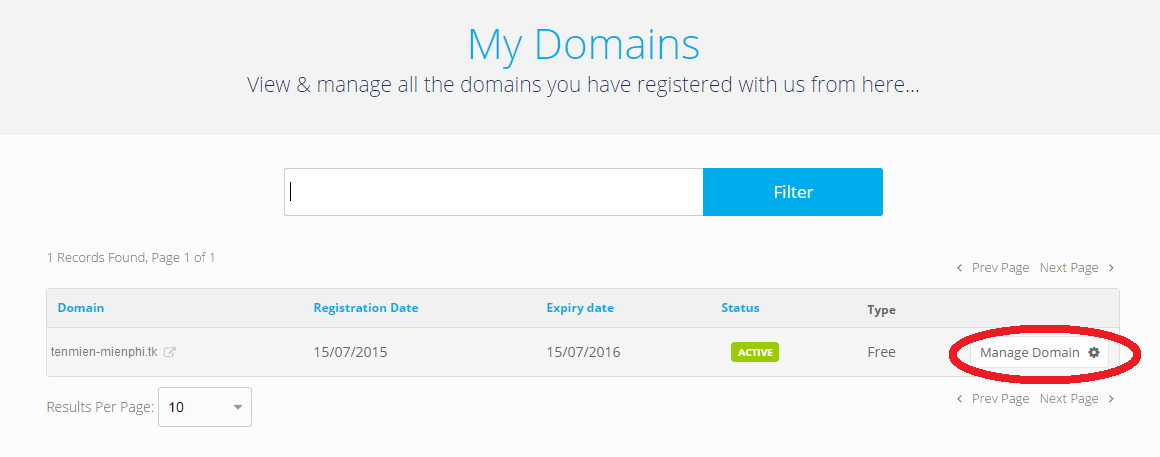The width and height of the screenshot is (1160, 457).
Task: Sort by the Status column header
Action: [741, 308]
